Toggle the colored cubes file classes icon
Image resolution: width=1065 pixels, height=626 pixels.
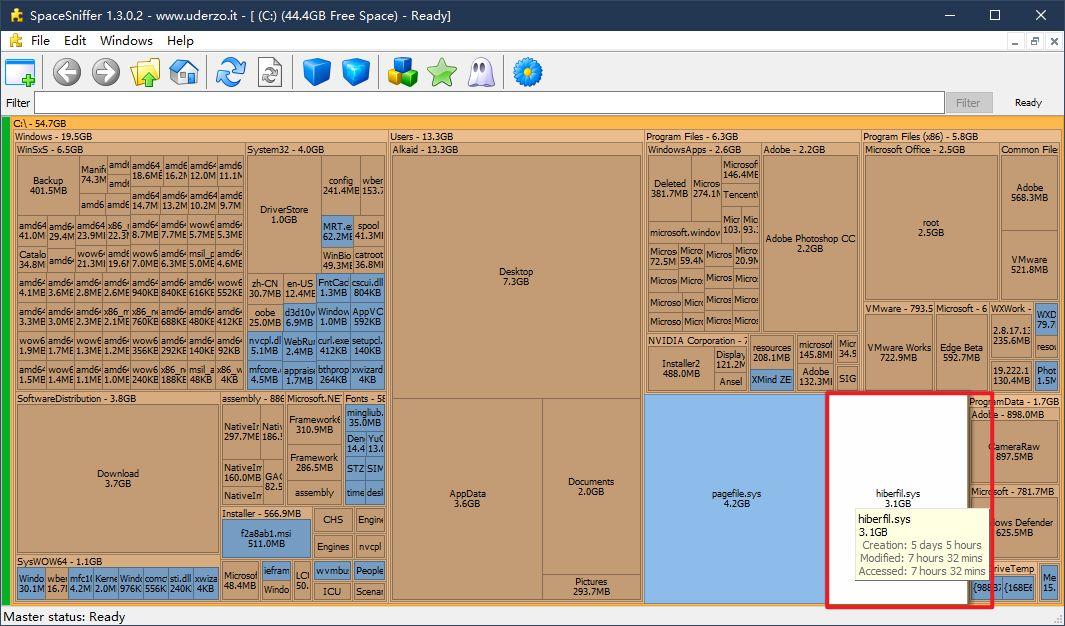403,72
